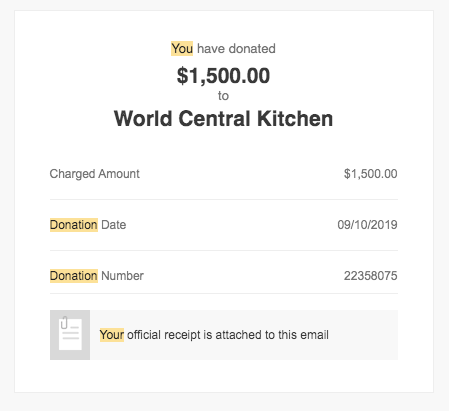Click highlighted Donation word in Date row
The image size is (449, 411).
point(74,225)
